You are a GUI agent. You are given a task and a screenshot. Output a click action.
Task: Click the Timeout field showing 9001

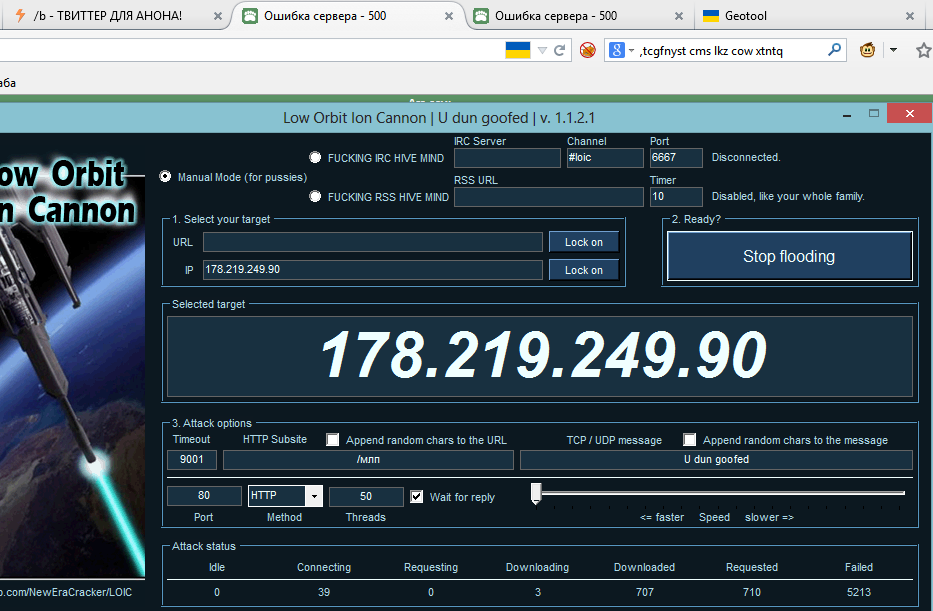pyautogui.click(x=192, y=459)
